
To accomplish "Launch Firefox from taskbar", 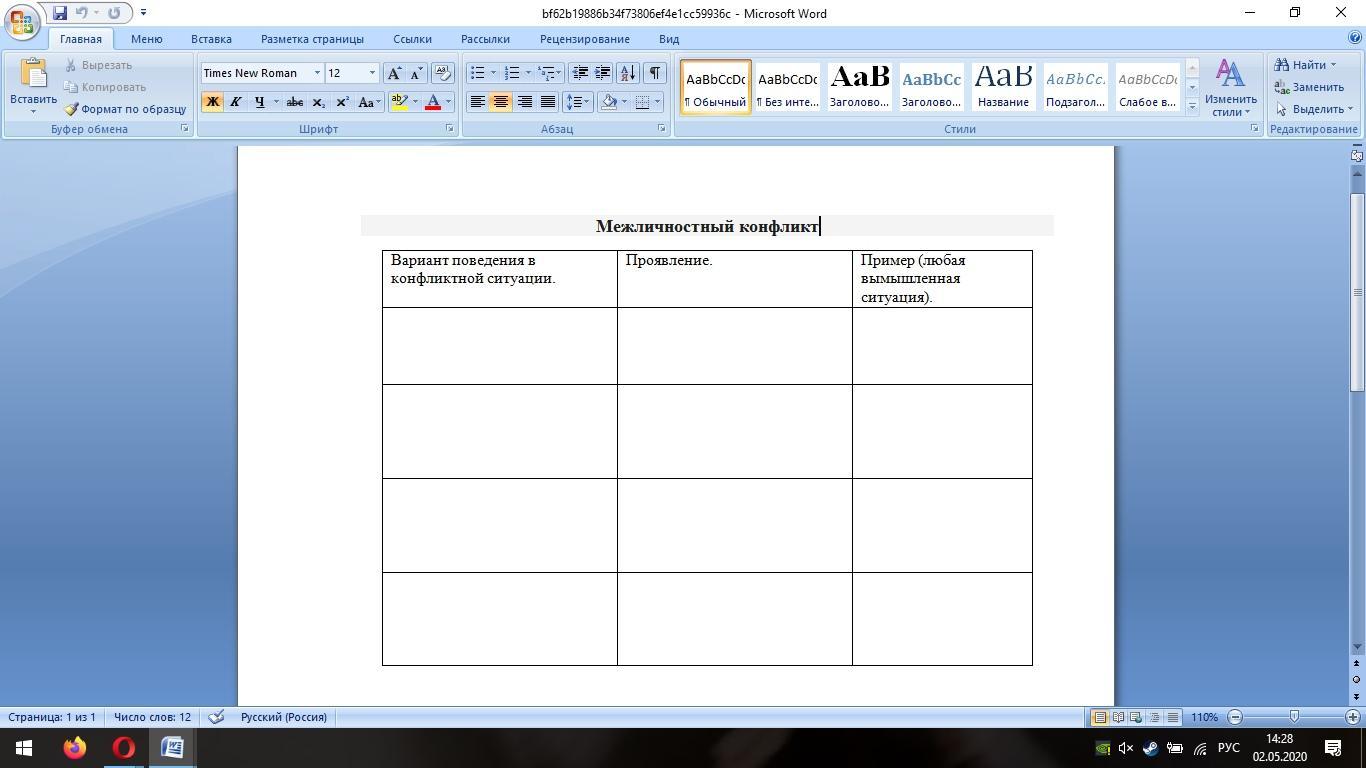I will click(x=75, y=748).
